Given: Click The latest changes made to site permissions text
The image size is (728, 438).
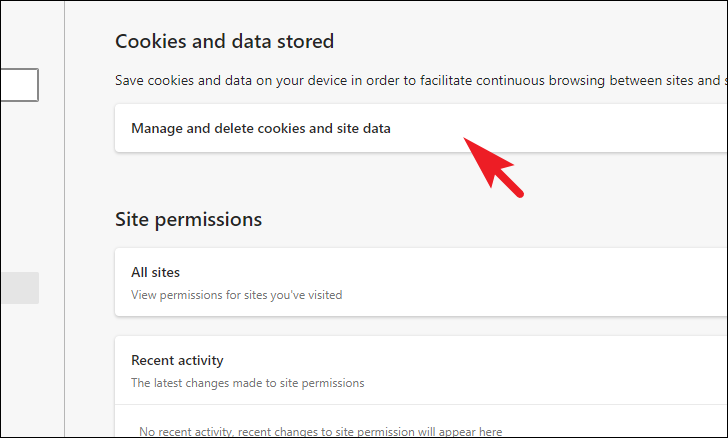Looking at the screenshot, I should click(247, 383).
